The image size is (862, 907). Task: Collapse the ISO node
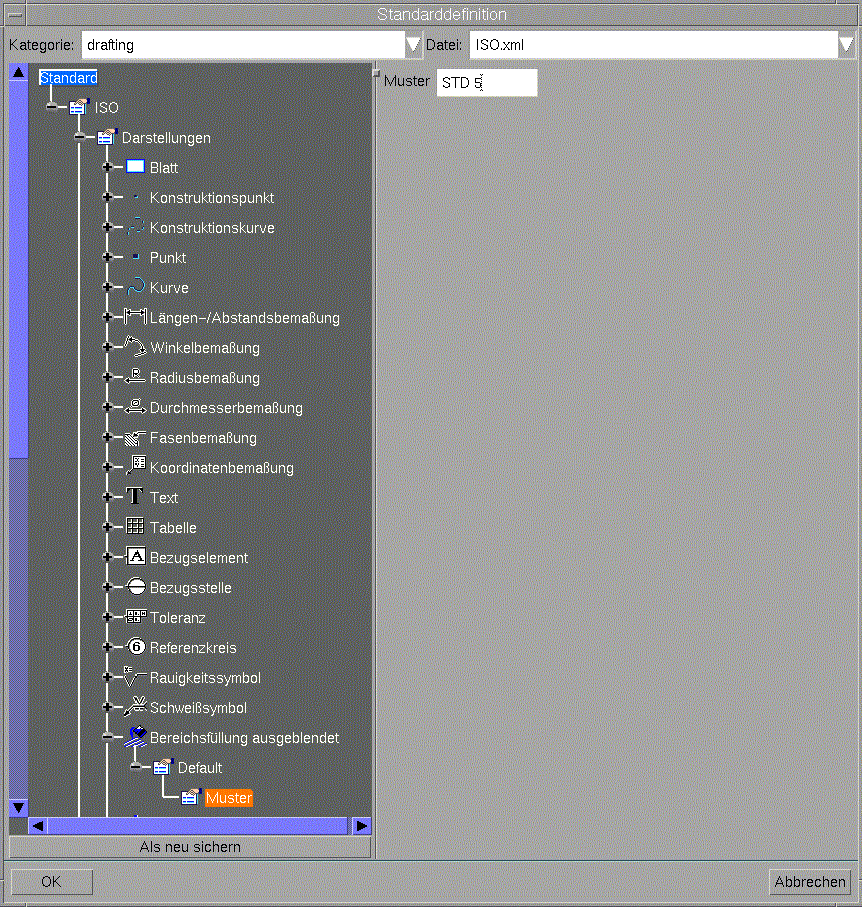51,106
